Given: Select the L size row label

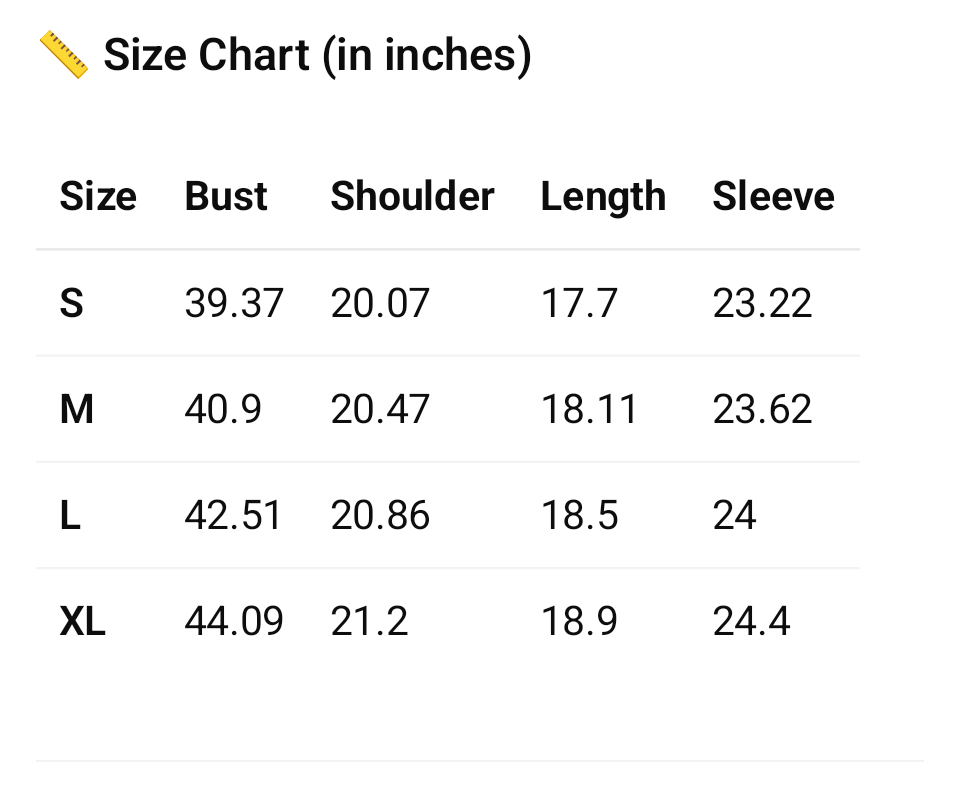Looking at the screenshot, I should [x=70, y=516].
